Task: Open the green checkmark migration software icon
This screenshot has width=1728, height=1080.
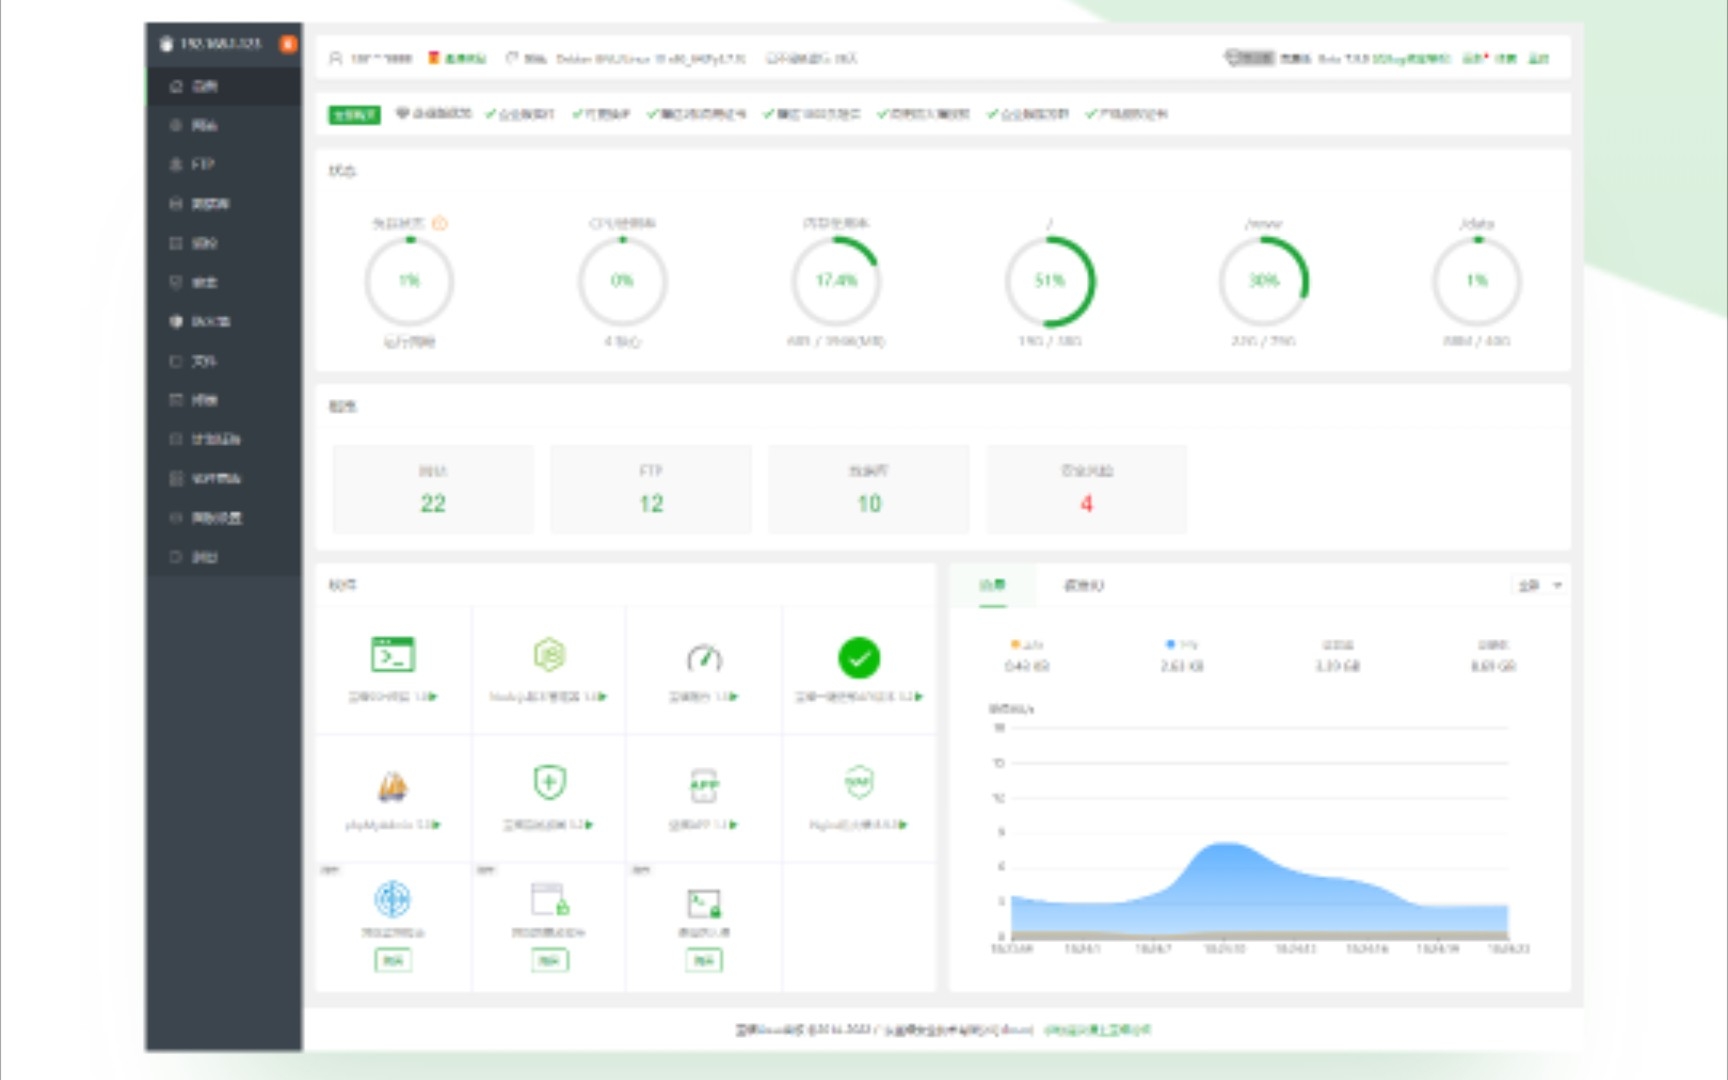Action: point(859,657)
